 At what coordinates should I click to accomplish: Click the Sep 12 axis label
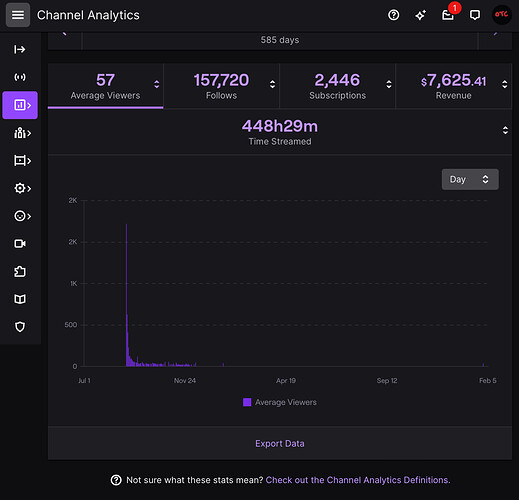click(x=387, y=380)
